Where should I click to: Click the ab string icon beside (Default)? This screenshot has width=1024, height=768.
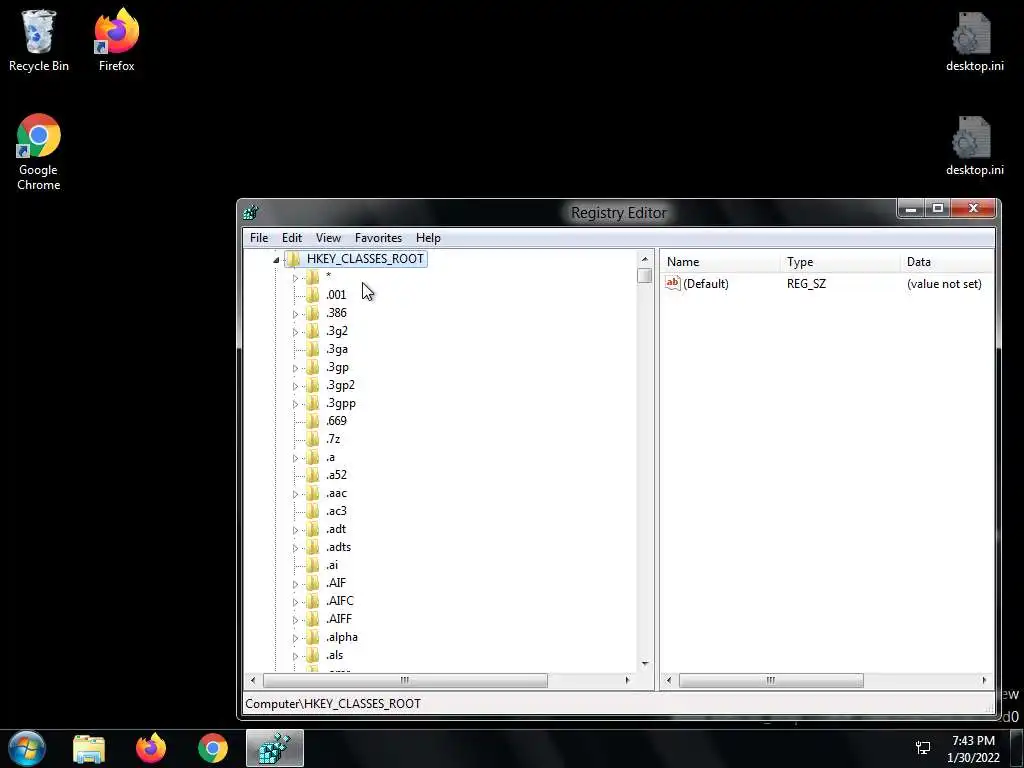coord(673,283)
